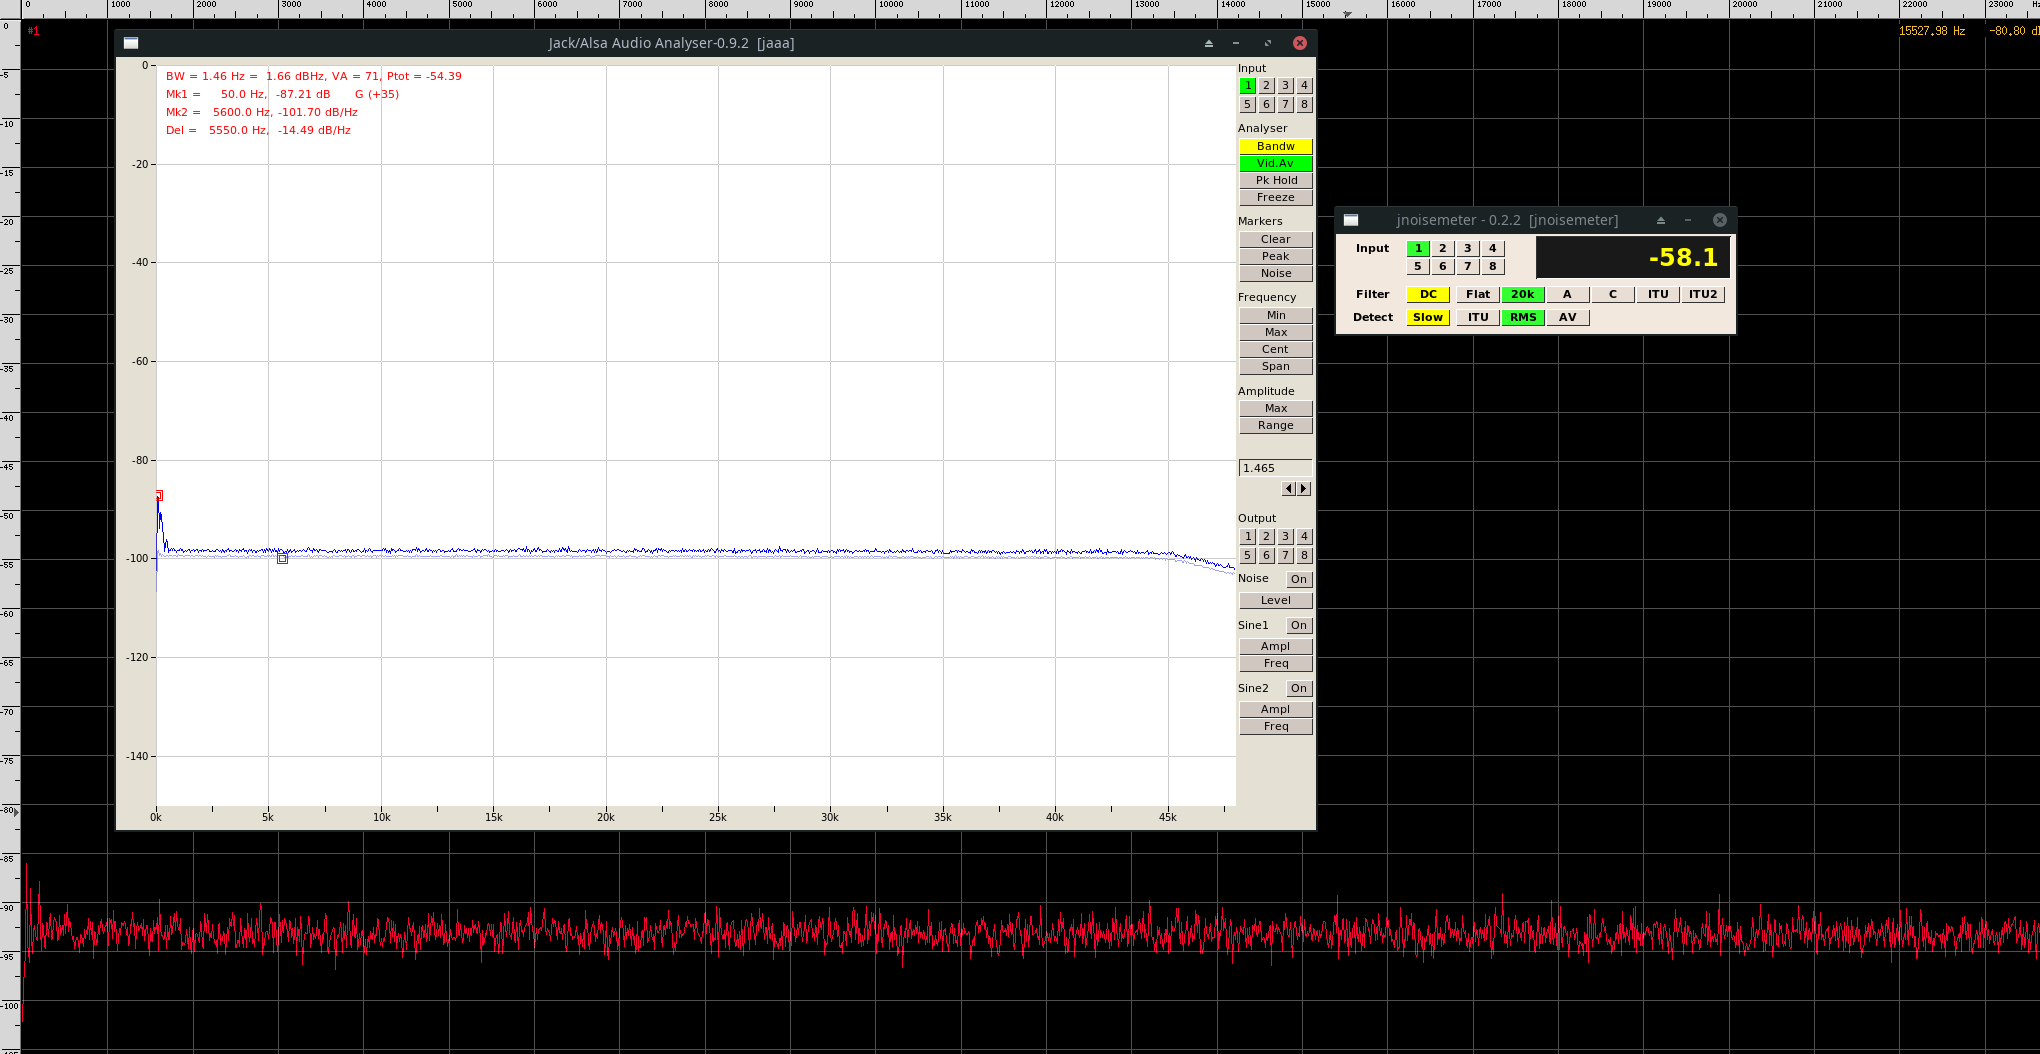Select input 3 in jnoisemeter
Screen dimensions: 2040x1054
click(x=1467, y=248)
